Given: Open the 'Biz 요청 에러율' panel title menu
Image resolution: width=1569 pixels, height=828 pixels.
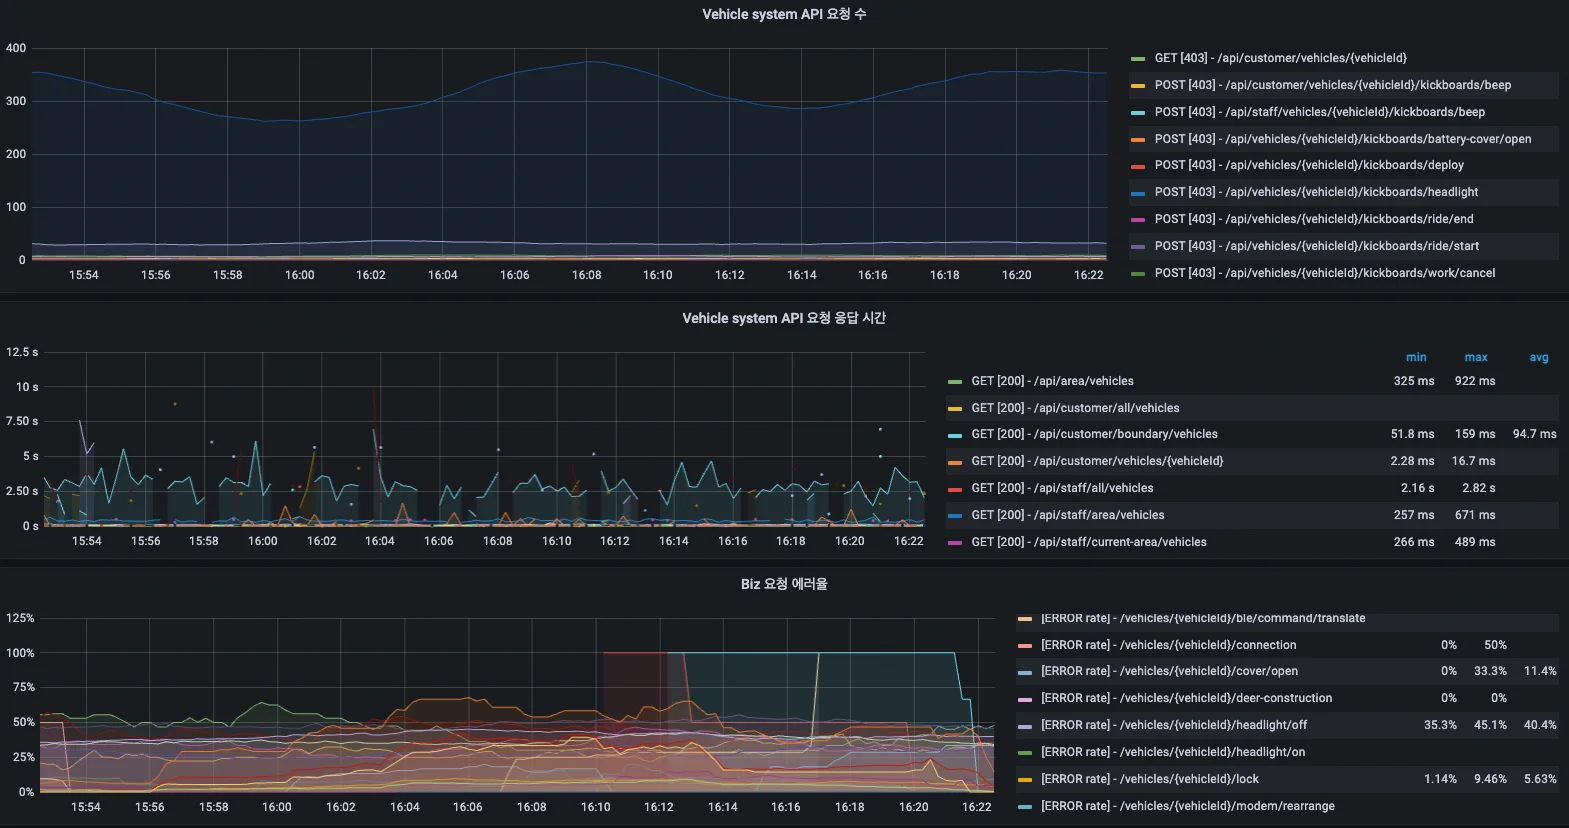Looking at the screenshot, I should coord(784,584).
